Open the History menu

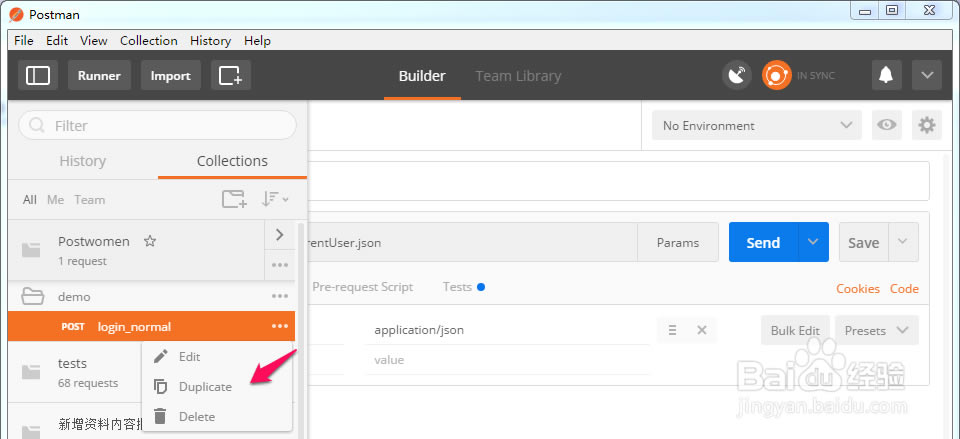click(210, 40)
